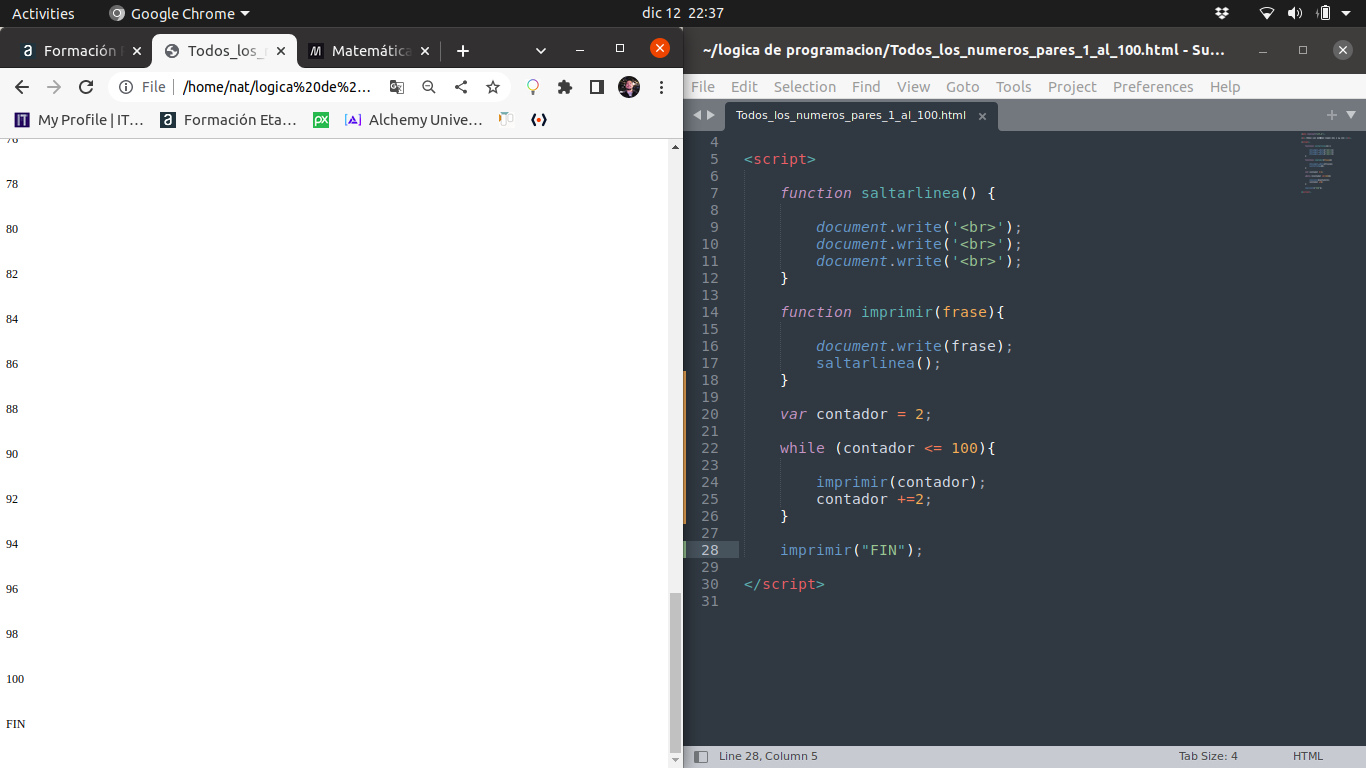The height and width of the screenshot is (768, 1366).
Task: Open Dropbox tray icon
Action: (1222, 14)
